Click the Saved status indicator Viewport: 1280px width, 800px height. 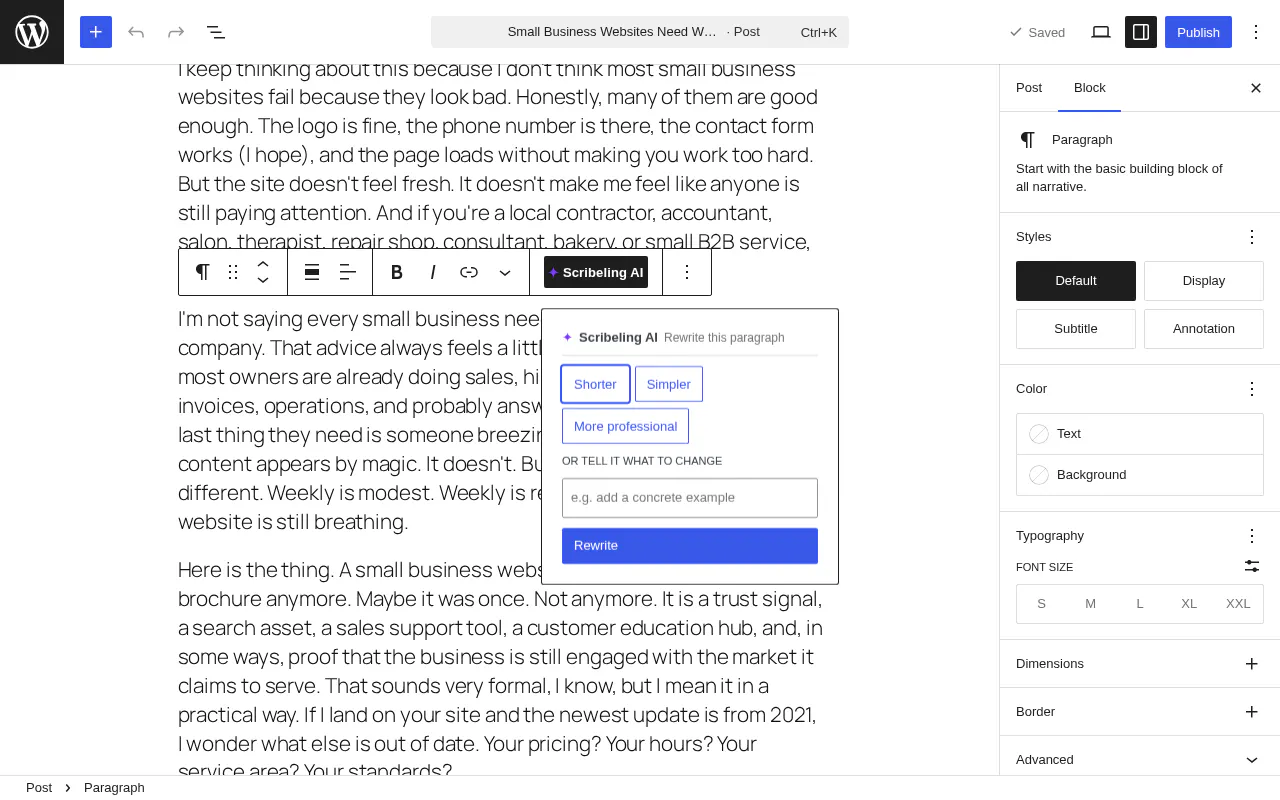(1037, 32)
